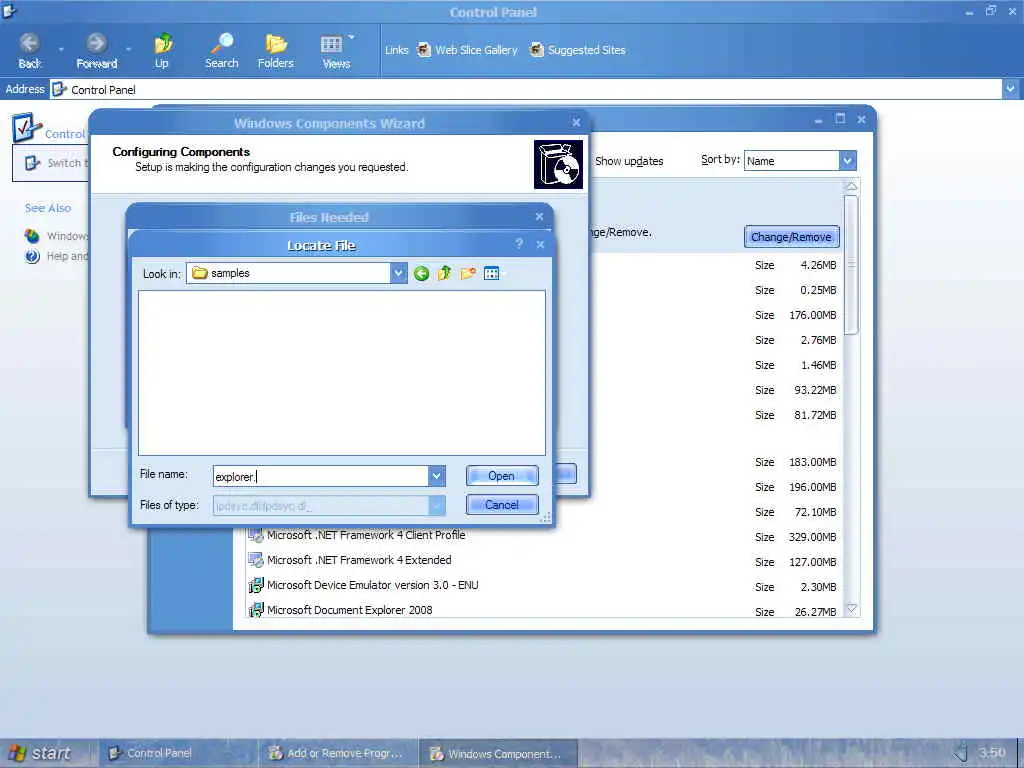Select Microsoft .NET Framework 4 Client Profile

tap(366, 535)
